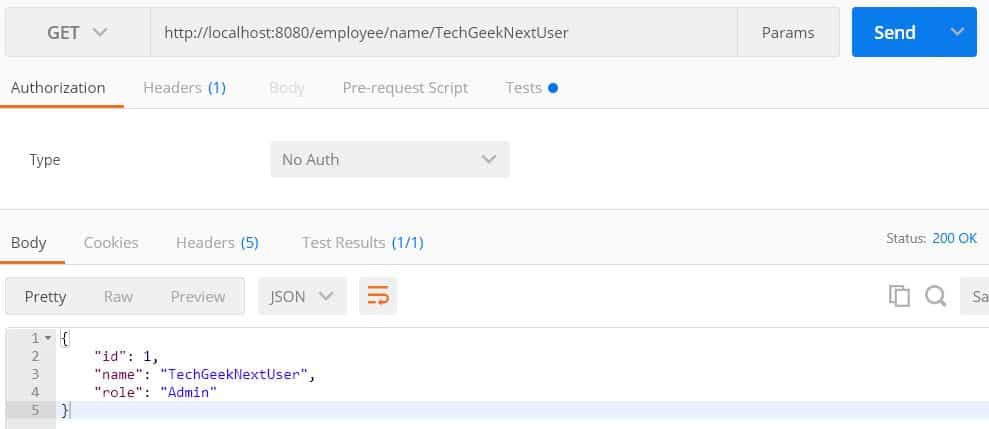The width and height of the screenshot is (989, 429).
Task: Open the Params editor
Action: point(788,32)
